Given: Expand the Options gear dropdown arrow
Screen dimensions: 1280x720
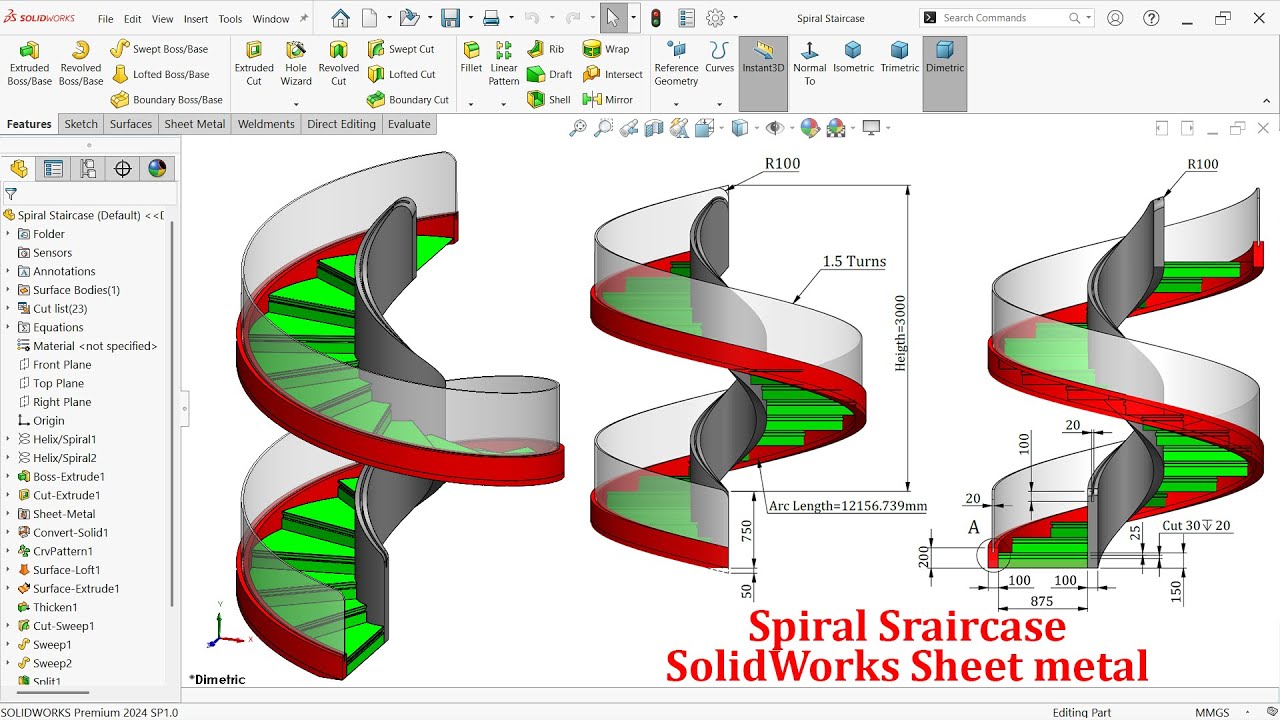Looking at the screenshot, I should 735,18.
